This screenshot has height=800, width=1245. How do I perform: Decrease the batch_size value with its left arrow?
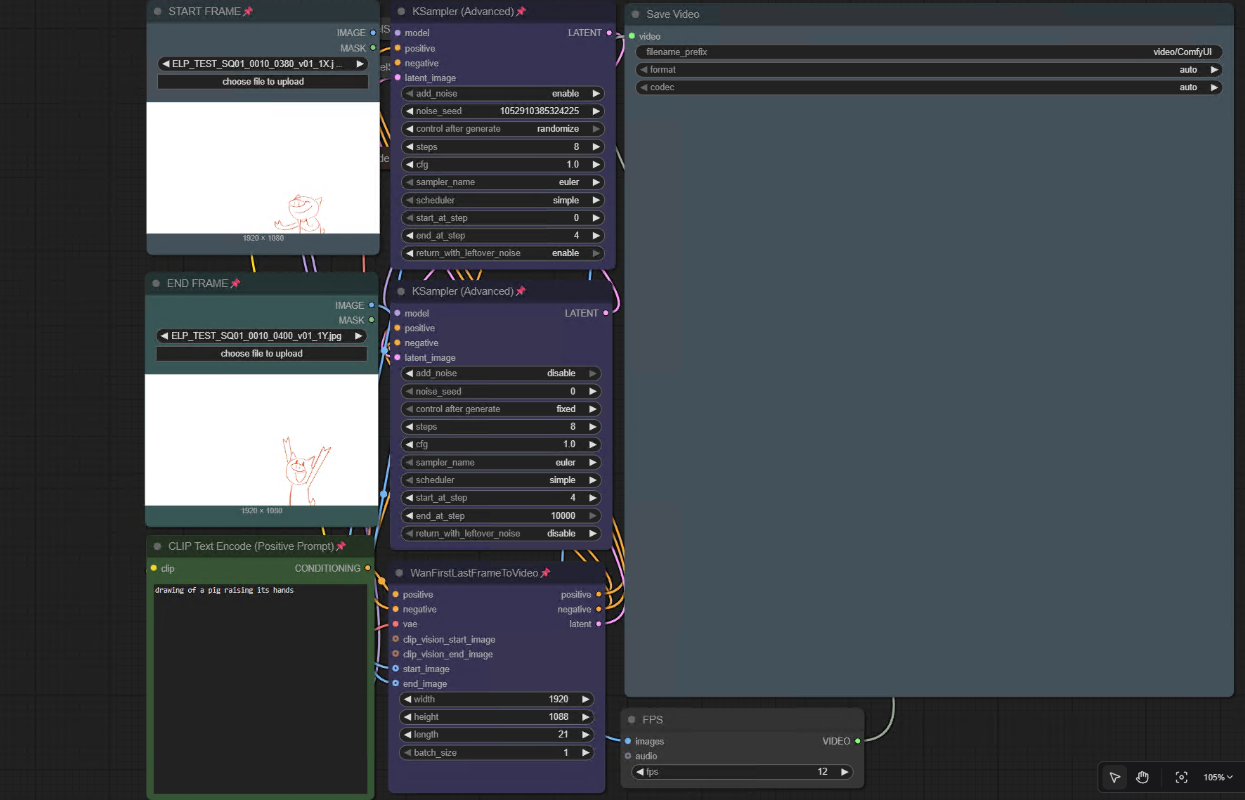pyautogui.click(x=408, y=753)
